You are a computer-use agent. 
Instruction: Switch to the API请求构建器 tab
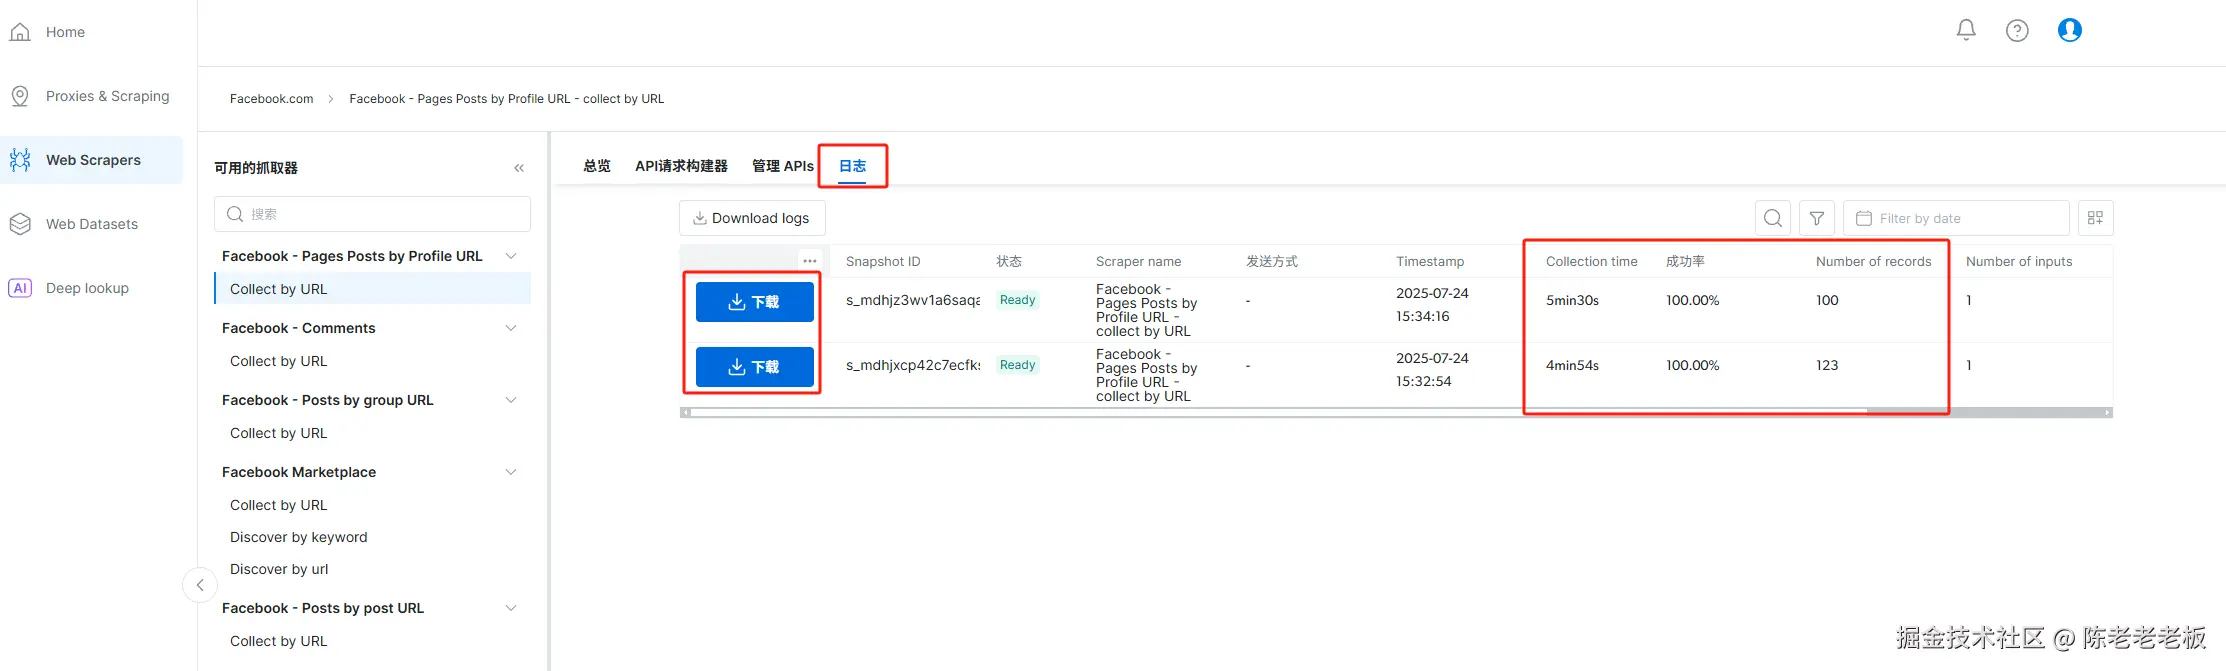point(681,166)
